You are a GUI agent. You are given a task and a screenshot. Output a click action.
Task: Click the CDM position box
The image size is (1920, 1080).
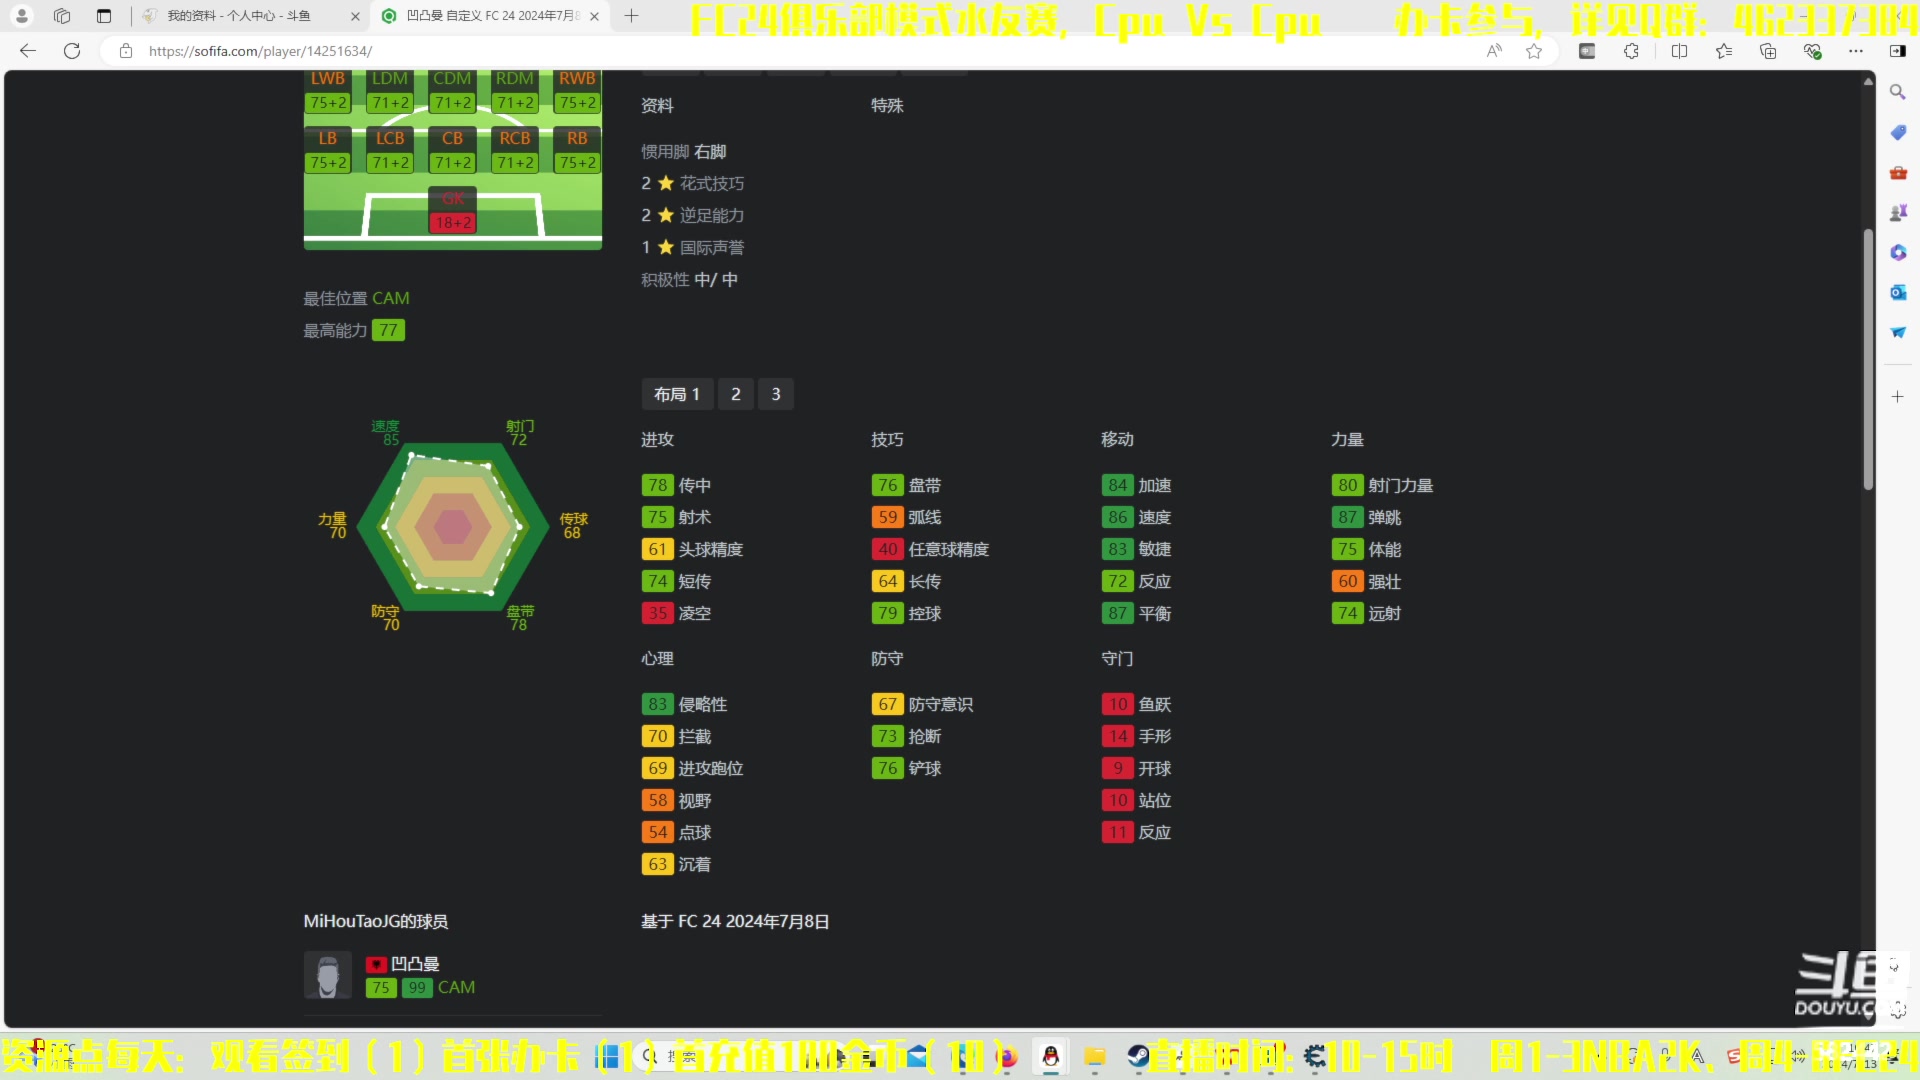pos(453,91)
